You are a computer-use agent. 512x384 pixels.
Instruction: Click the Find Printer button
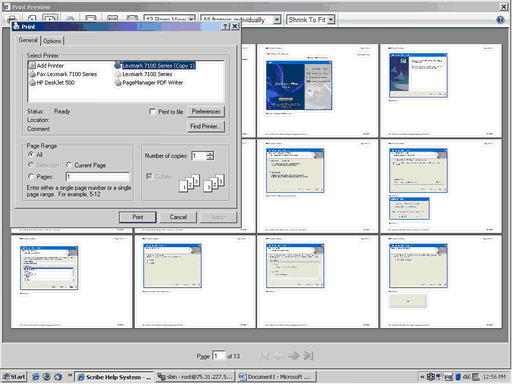point(206,126)
